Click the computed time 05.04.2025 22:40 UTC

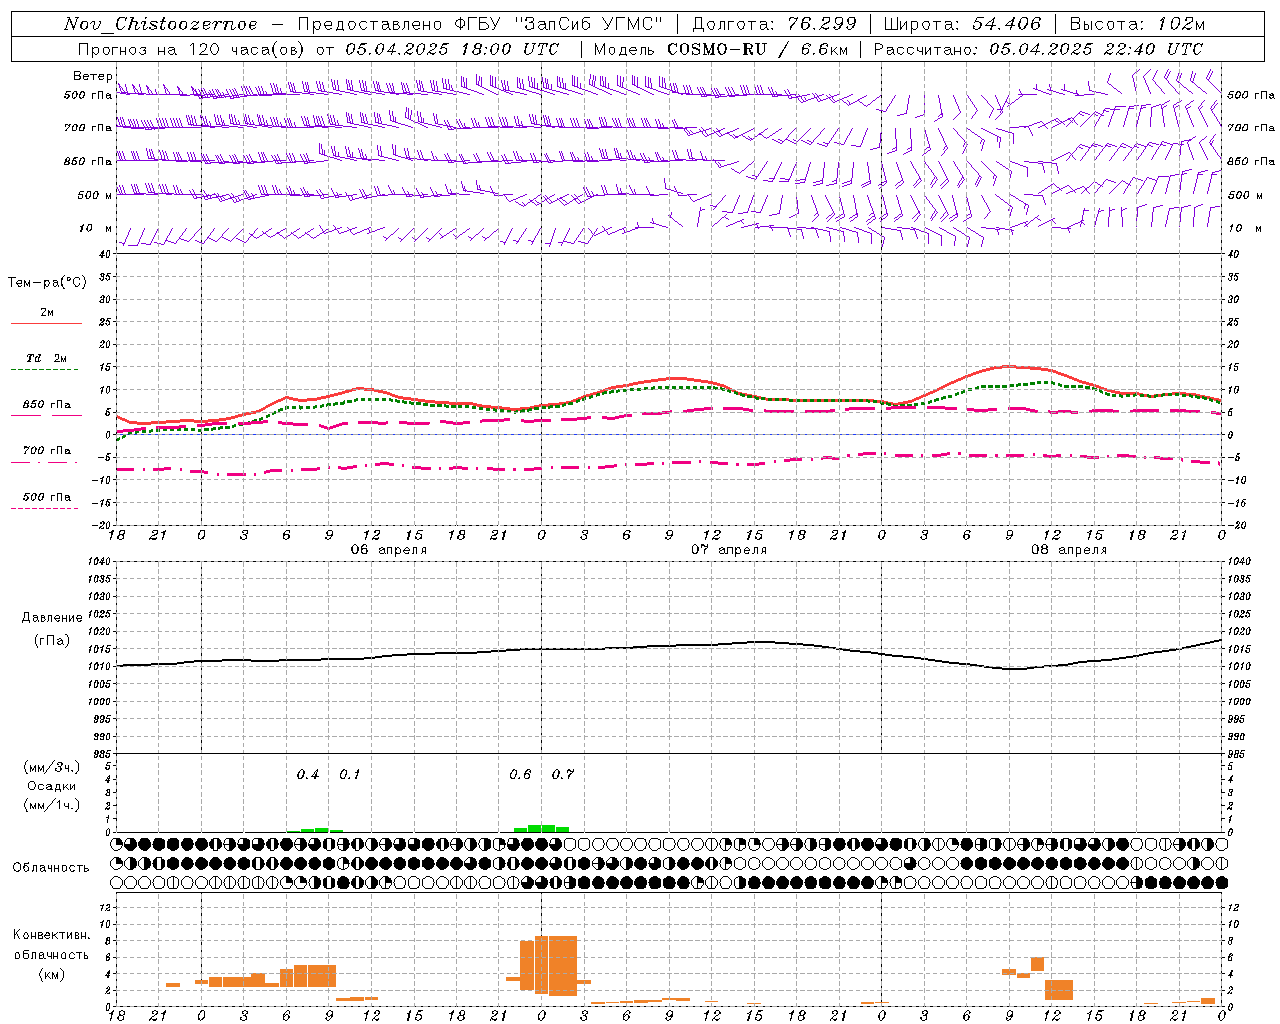1096,49
